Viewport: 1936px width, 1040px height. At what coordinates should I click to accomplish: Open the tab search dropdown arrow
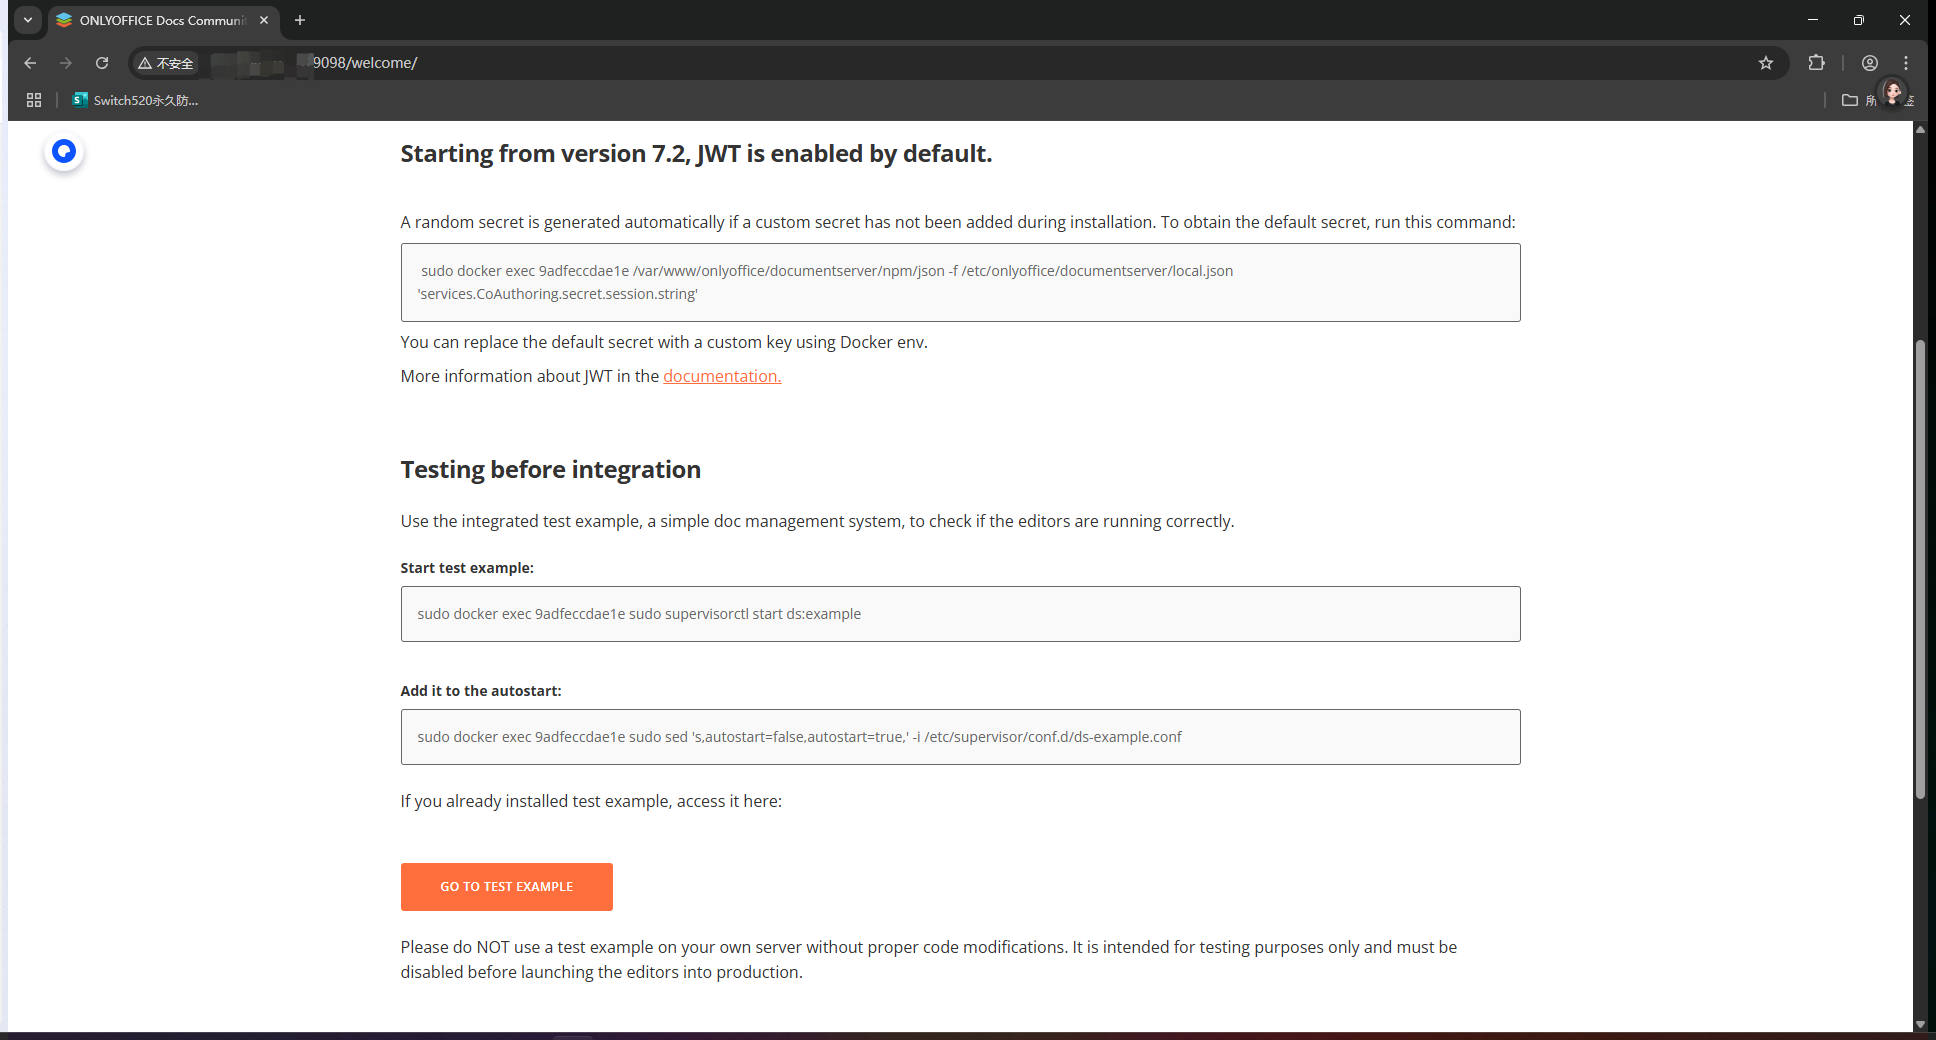28,20
